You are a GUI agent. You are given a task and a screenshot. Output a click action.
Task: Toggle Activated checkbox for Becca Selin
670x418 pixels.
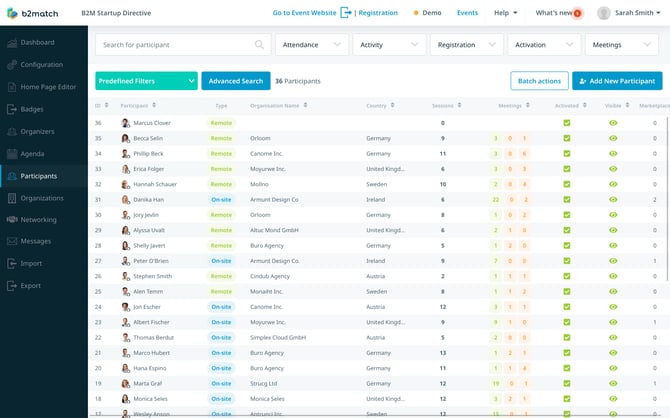point(567,138)
